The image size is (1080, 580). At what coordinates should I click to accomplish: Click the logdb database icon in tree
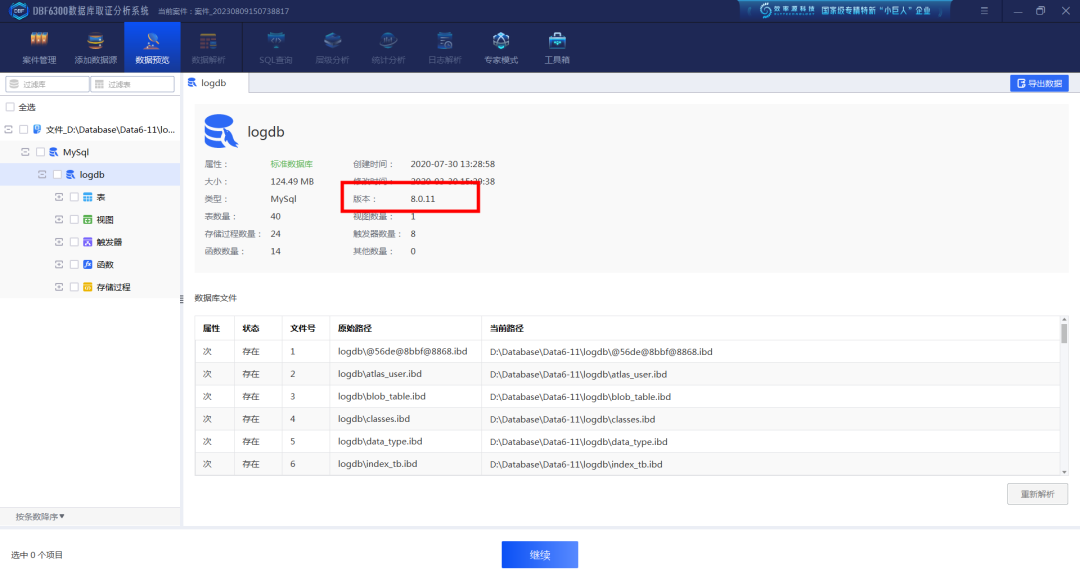pos(70,175)
